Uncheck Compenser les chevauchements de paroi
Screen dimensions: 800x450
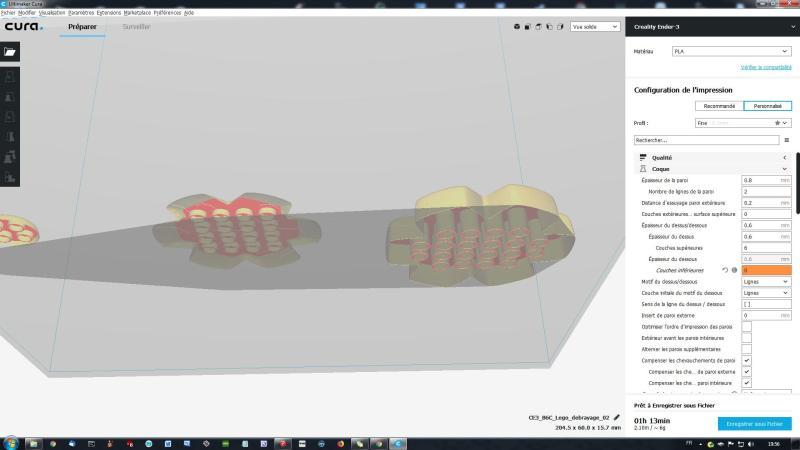(746, 360)
